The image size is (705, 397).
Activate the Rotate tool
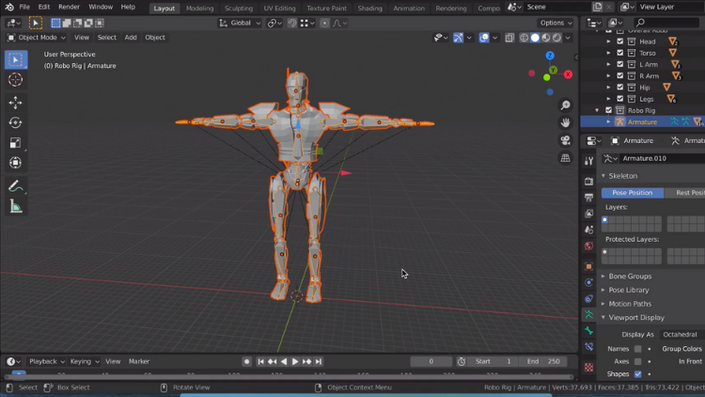tap(15, 123)
